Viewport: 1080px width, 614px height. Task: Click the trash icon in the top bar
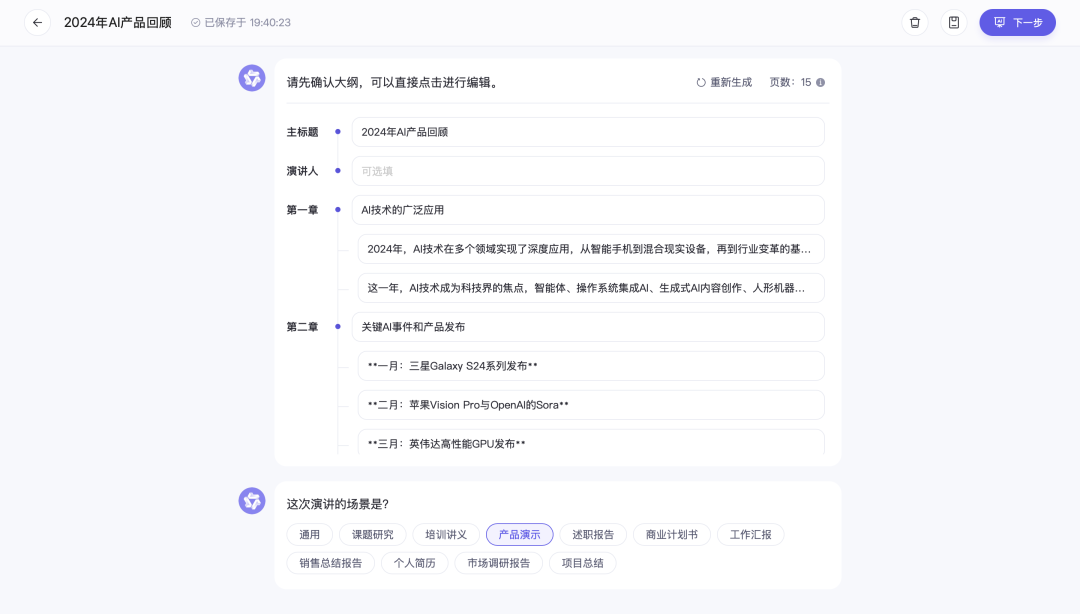(x=915, y=22)
